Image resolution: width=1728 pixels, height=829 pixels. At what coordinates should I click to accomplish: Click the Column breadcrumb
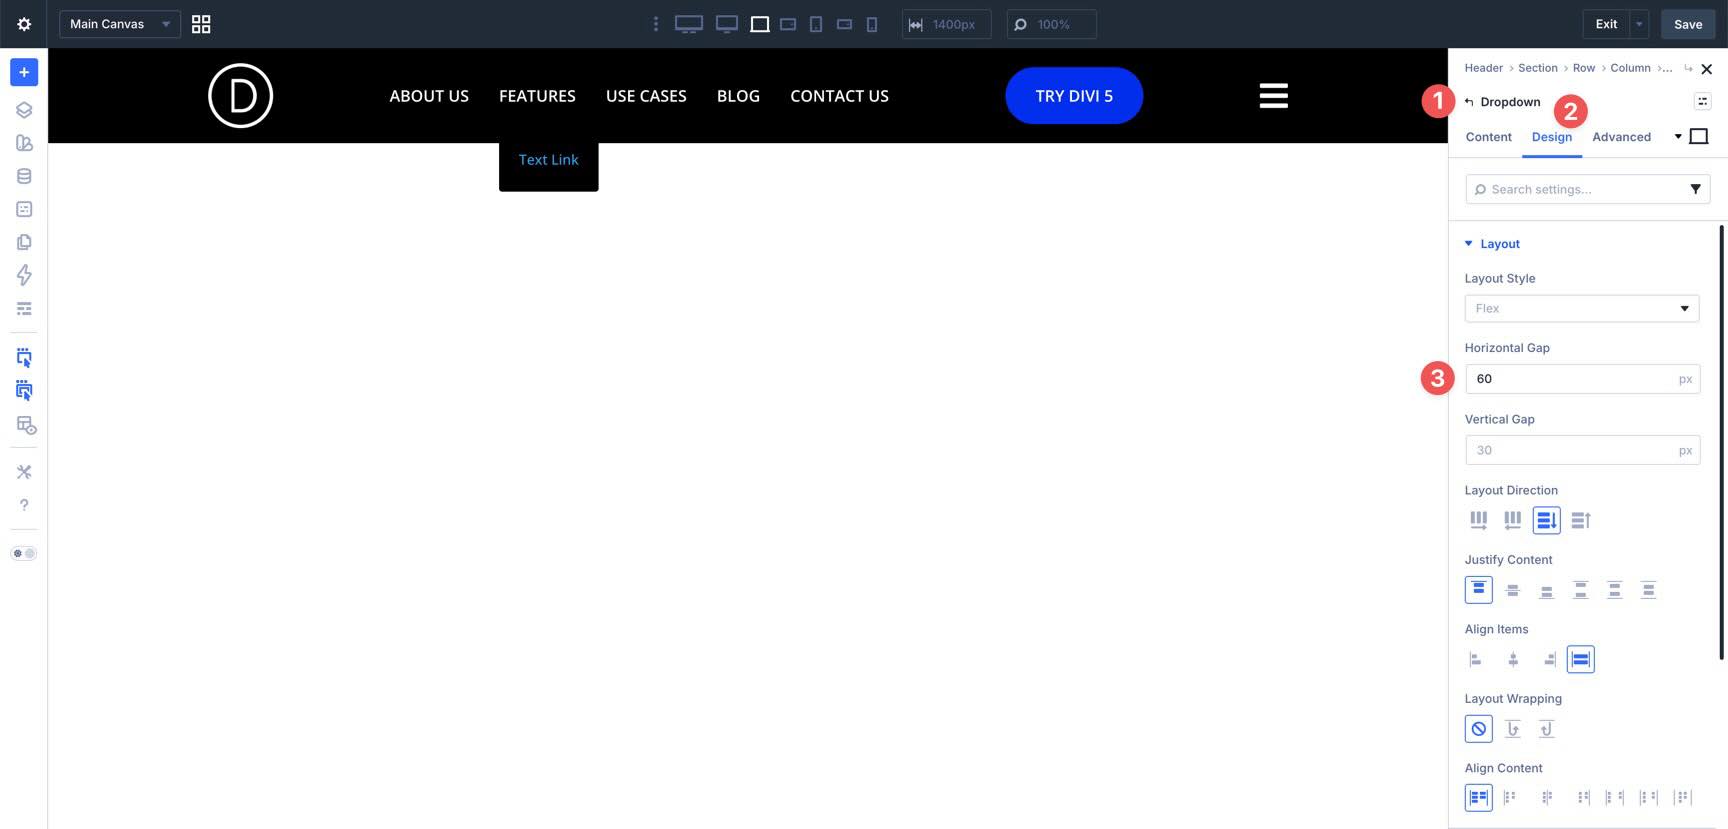[x=1630, y=68]
